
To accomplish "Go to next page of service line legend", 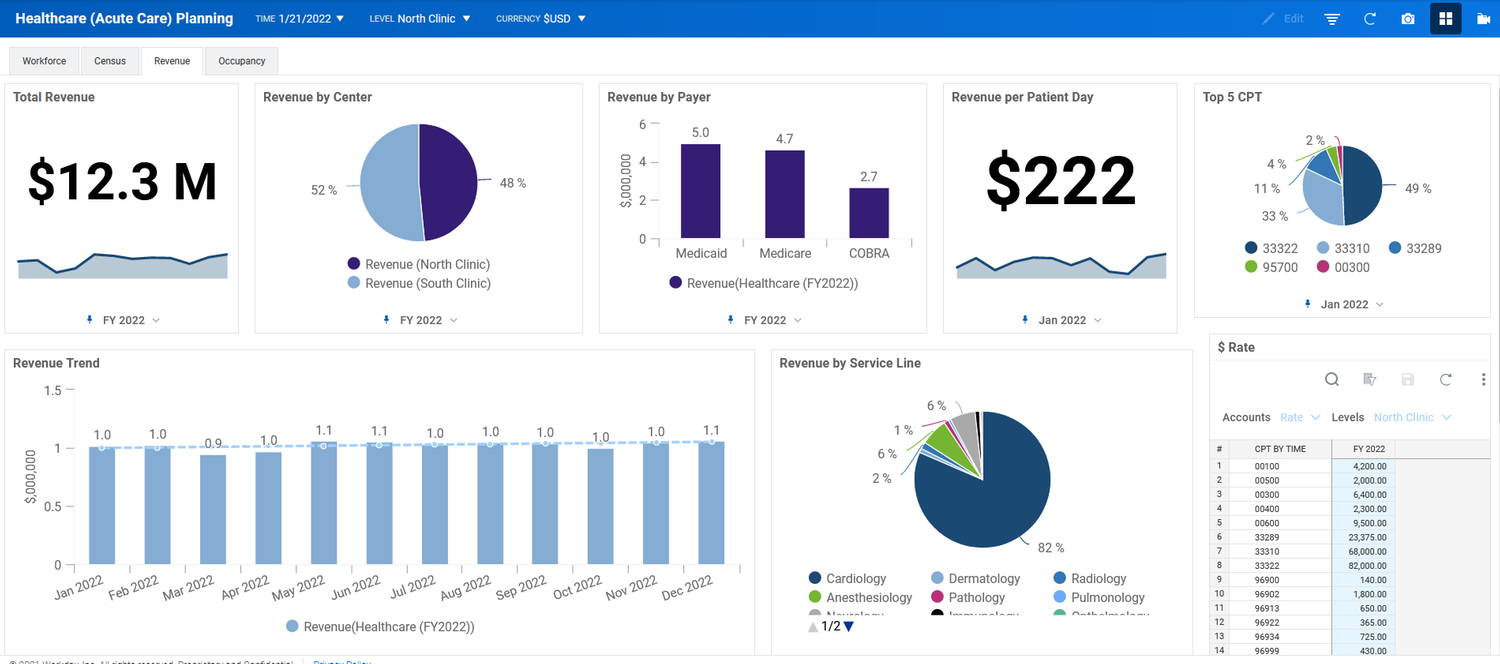I will (x=847, y=626).
